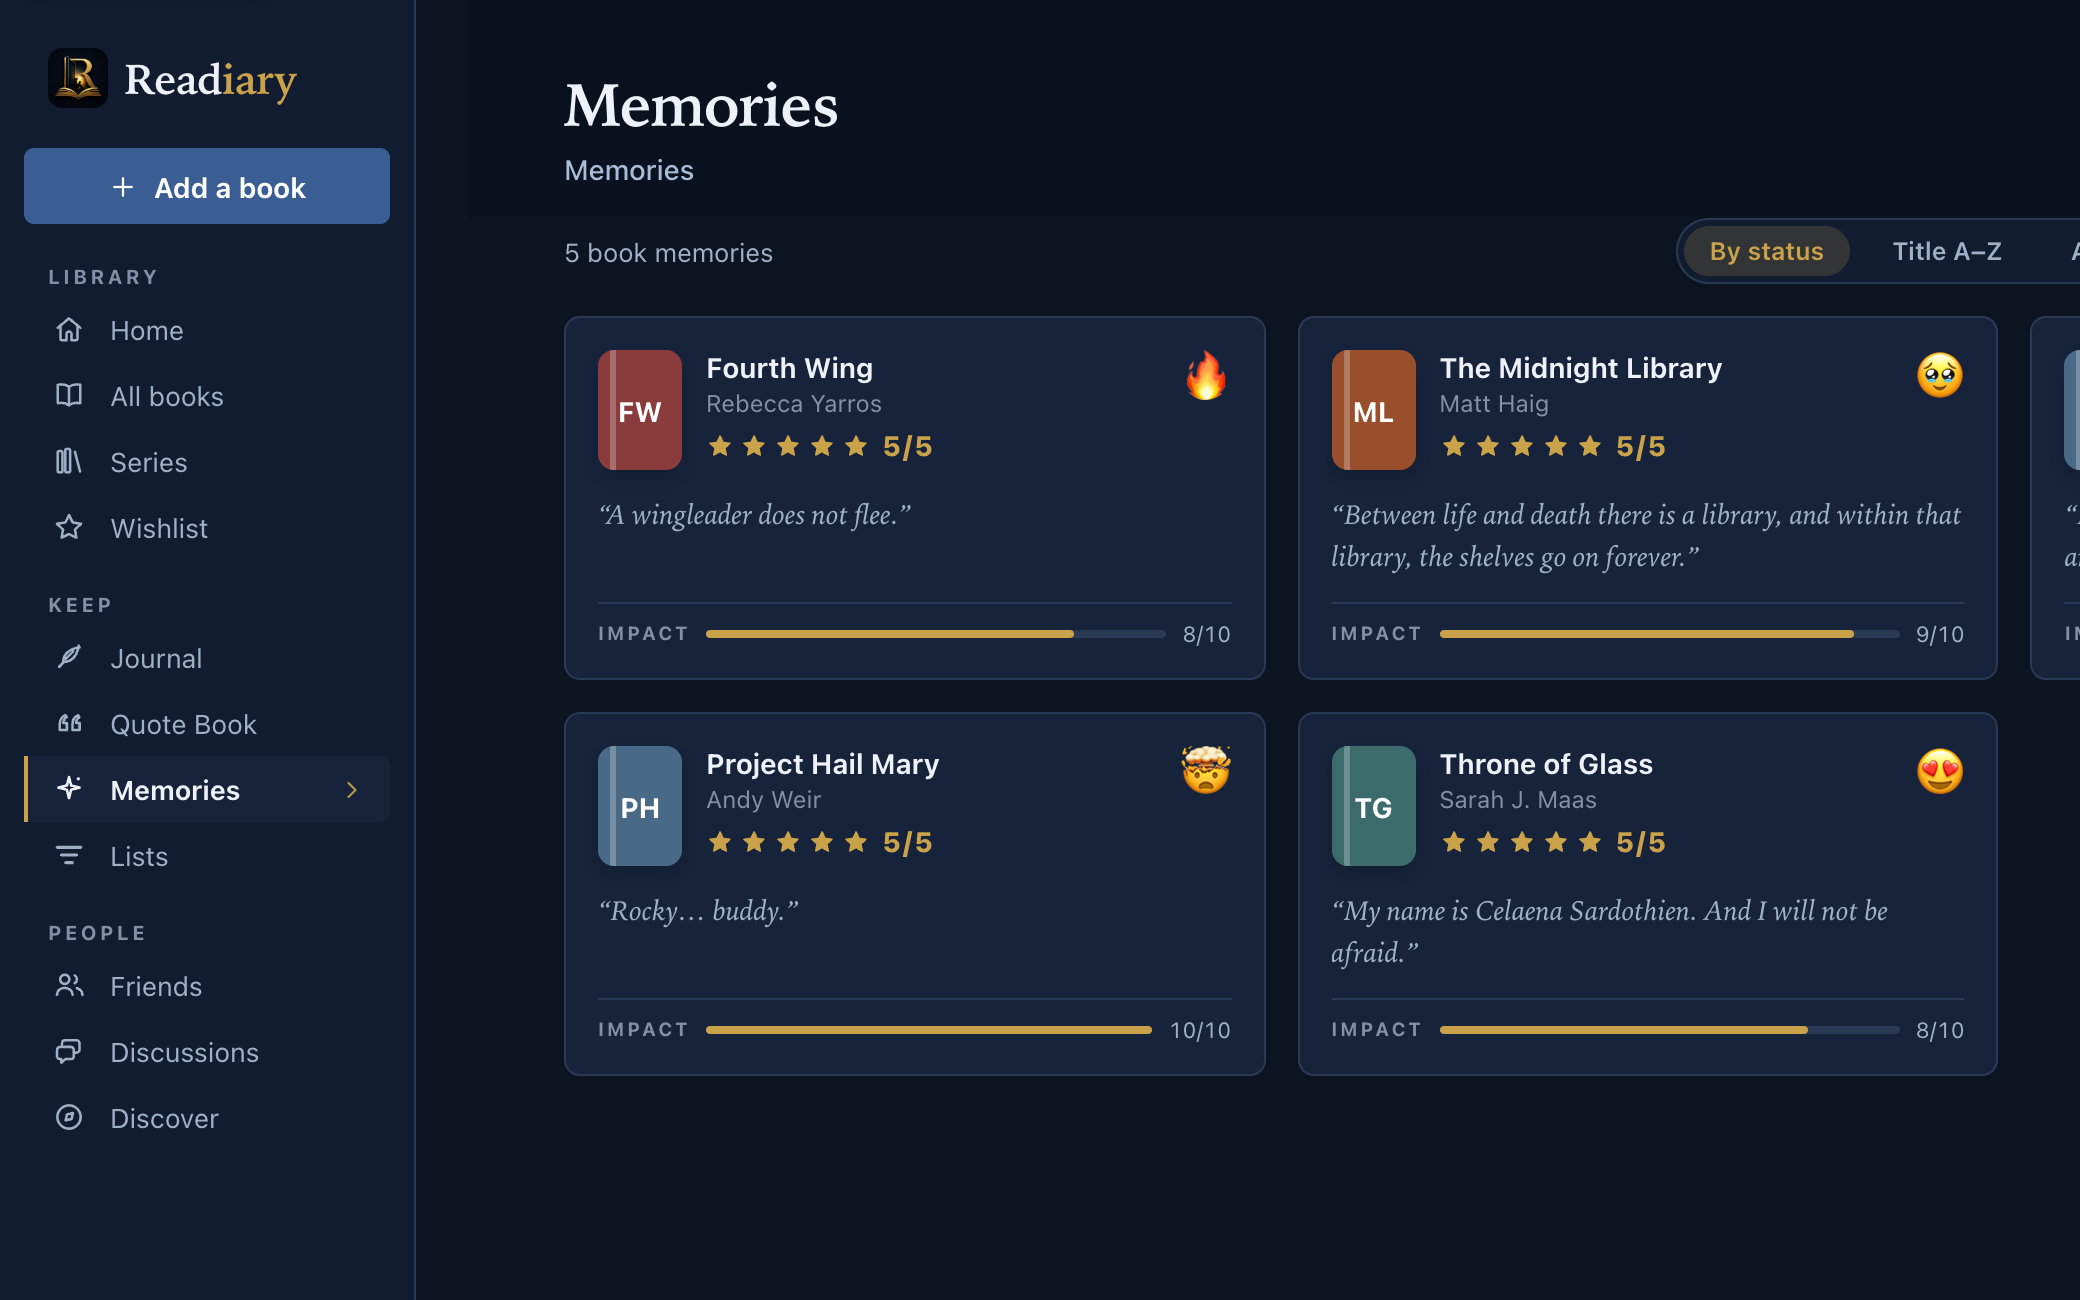Open the Fourth Wing title
The image size is (2080, 1300).
click(789, 368)
